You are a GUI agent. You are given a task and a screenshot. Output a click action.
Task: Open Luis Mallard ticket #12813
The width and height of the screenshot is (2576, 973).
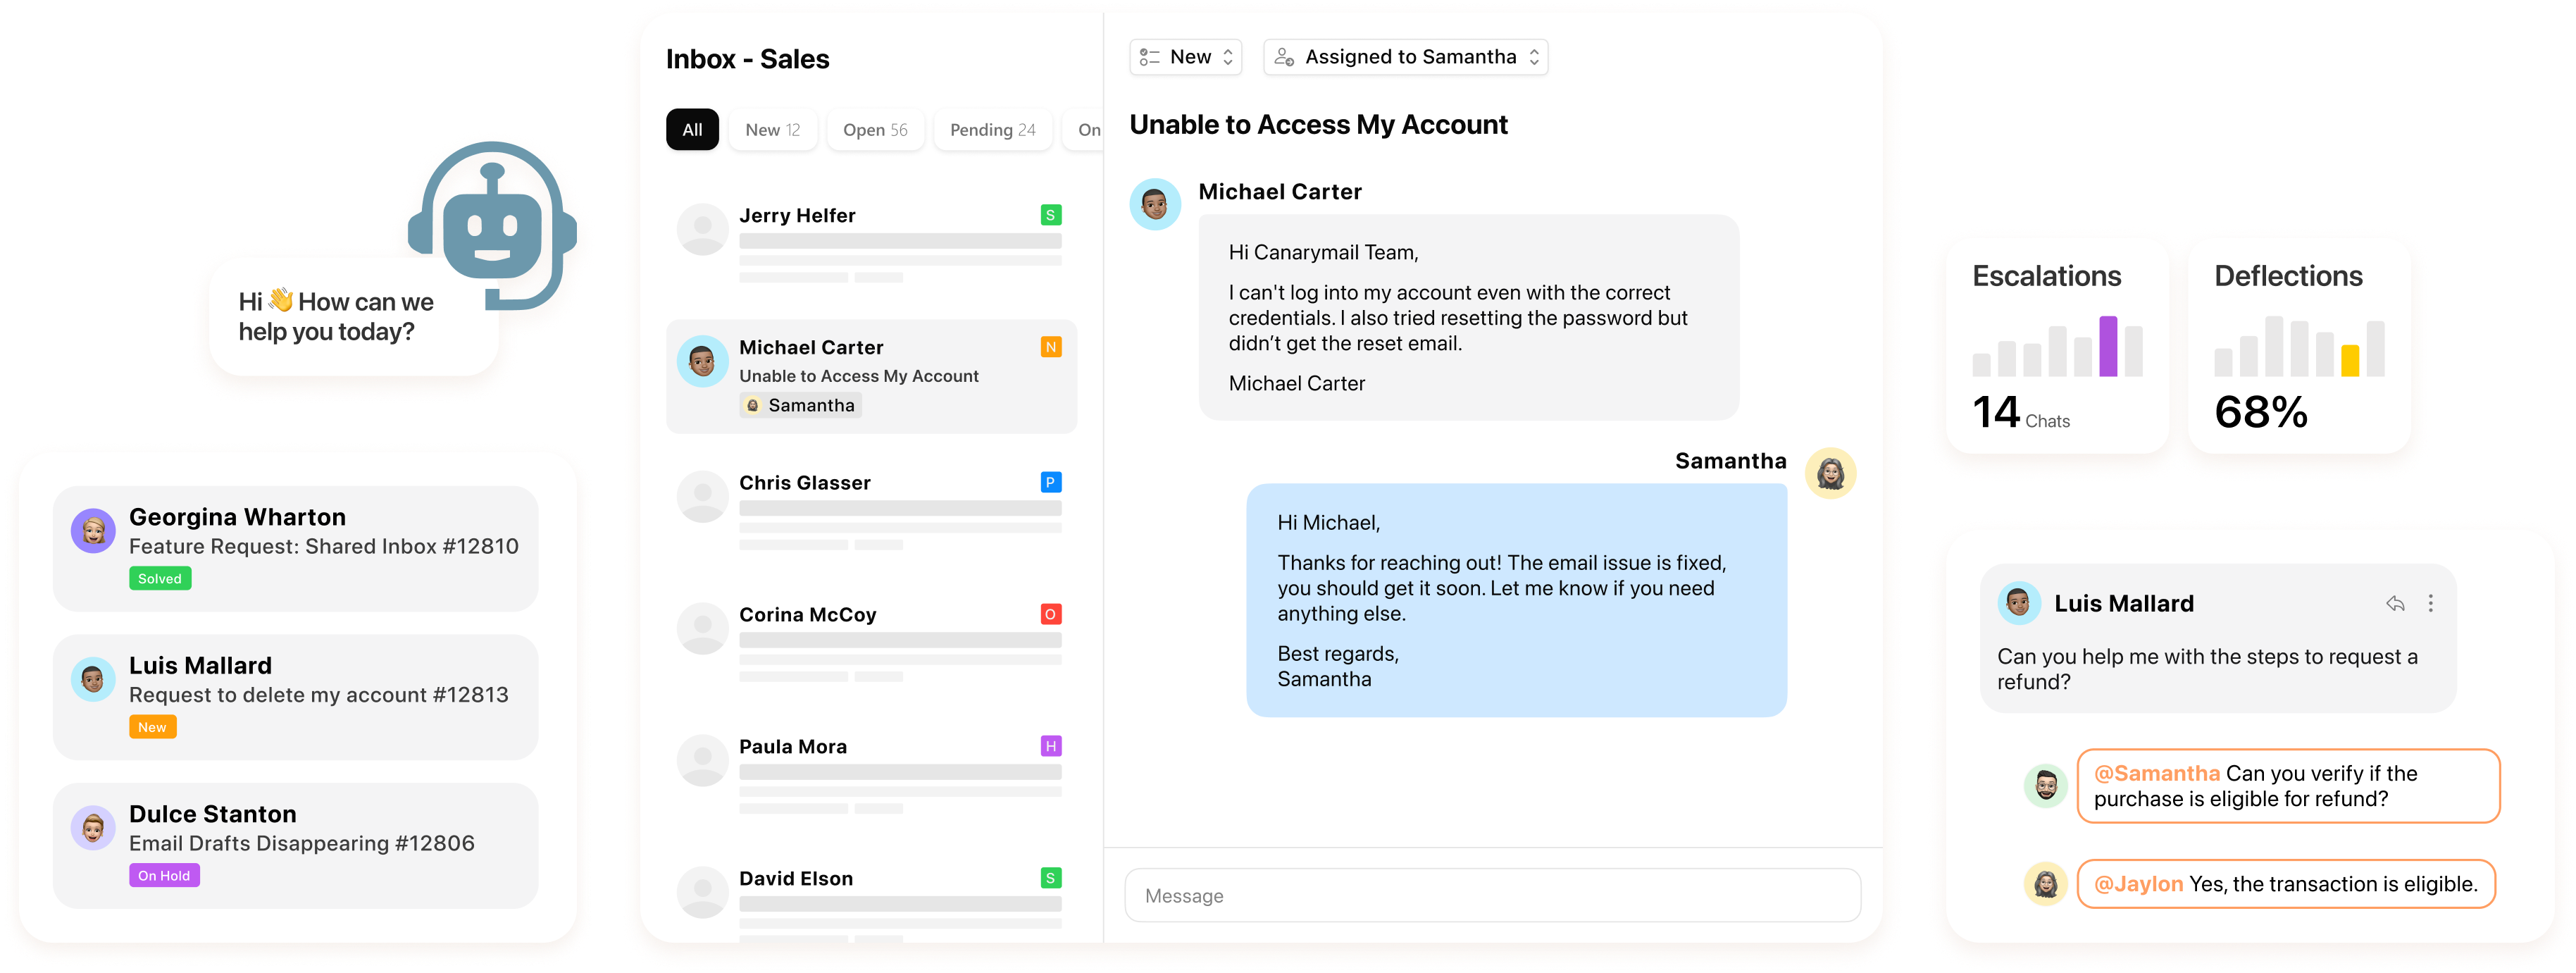pyautogui.click(x=295, y=697)
